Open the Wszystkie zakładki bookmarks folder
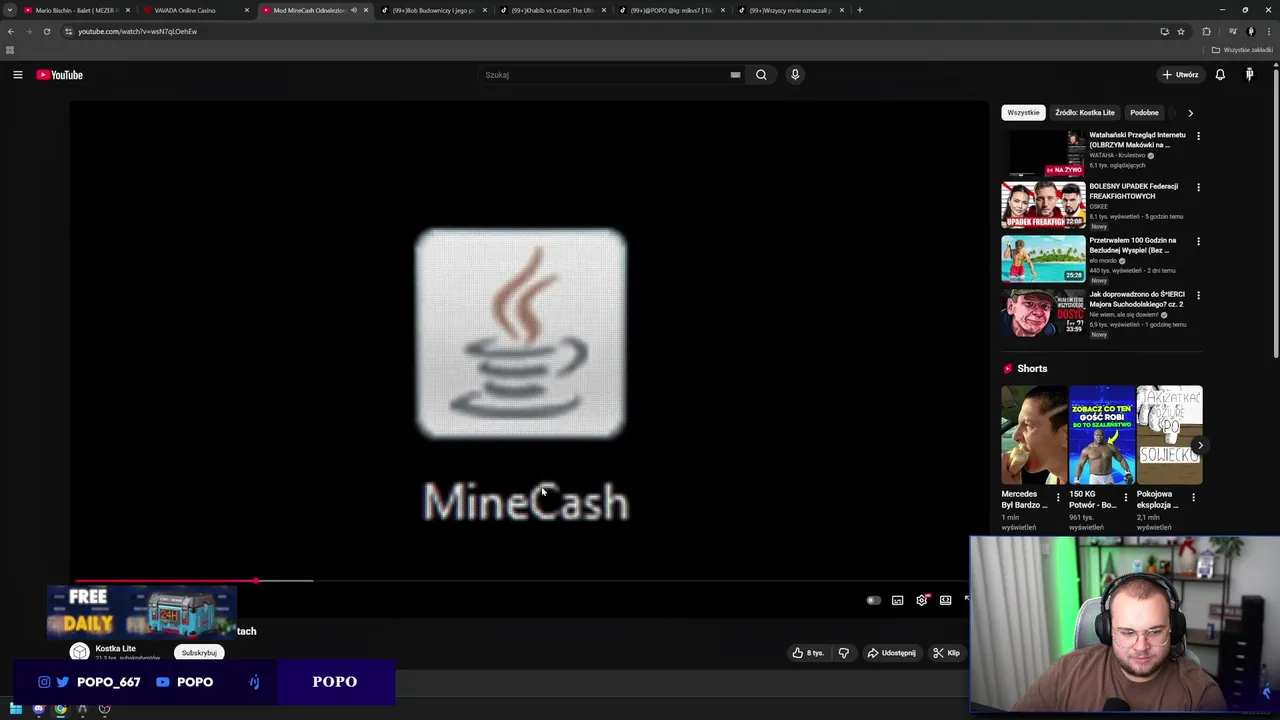Screen dimensions: 1280x720 pyautogui.click(x=1242, y=50)
